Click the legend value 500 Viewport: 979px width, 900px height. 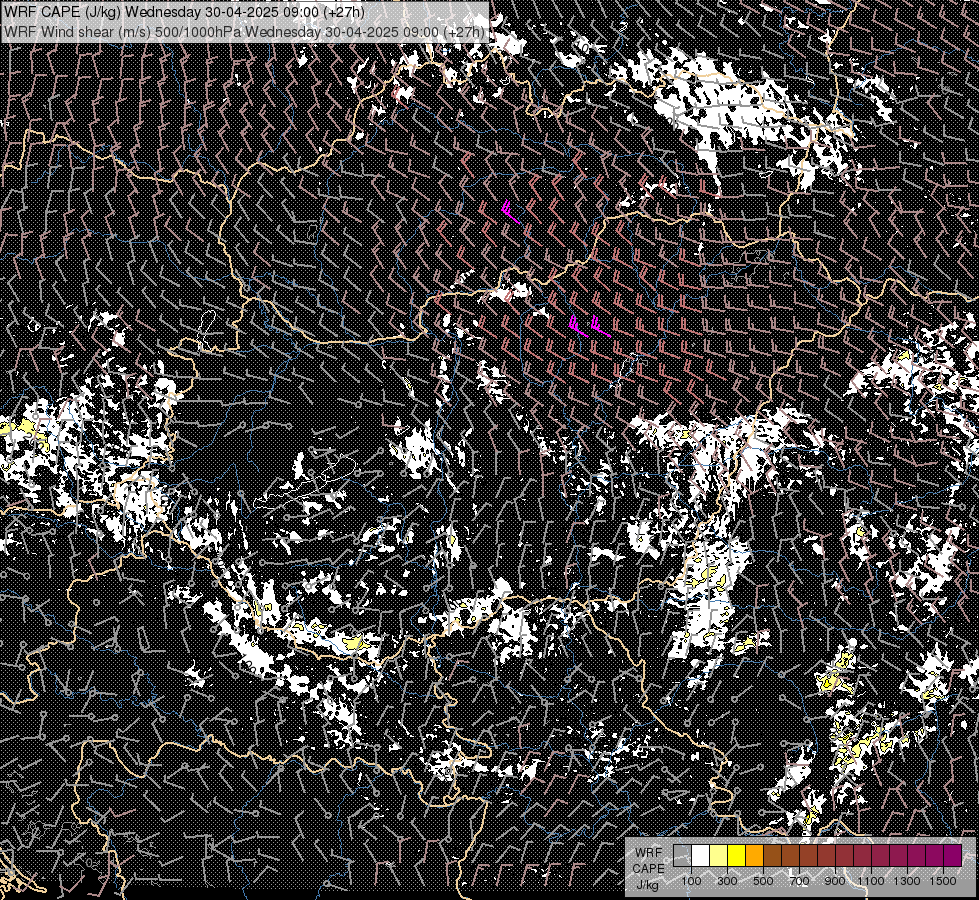[763, 881]
